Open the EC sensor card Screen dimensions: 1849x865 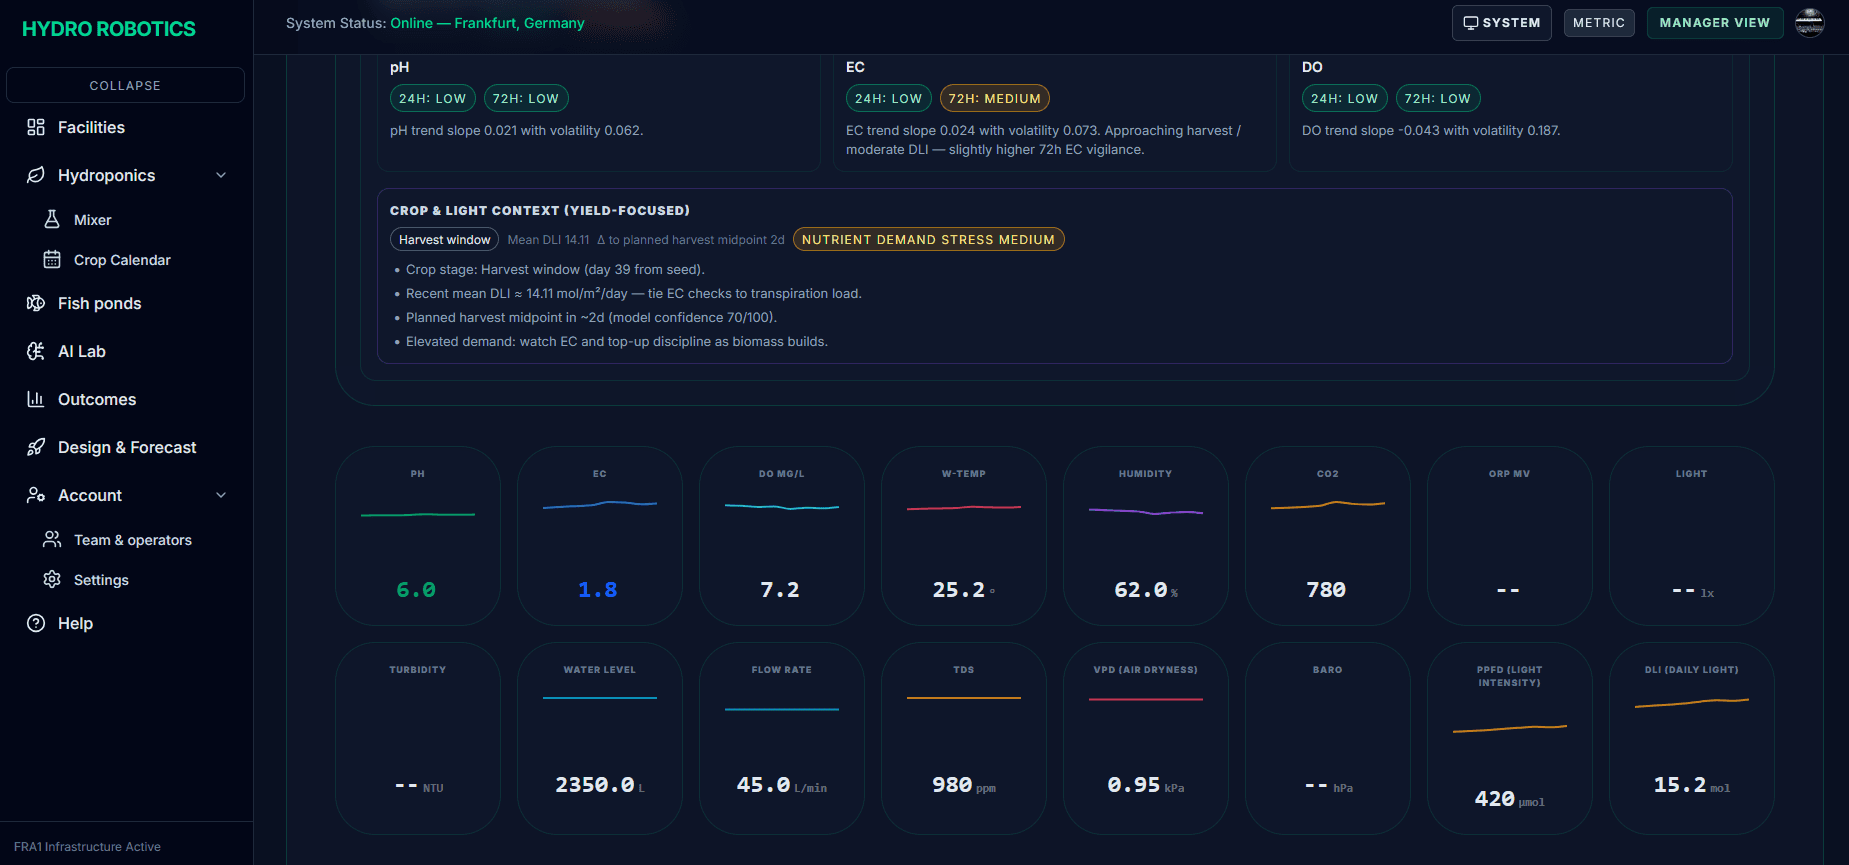(x=599, y=536)
